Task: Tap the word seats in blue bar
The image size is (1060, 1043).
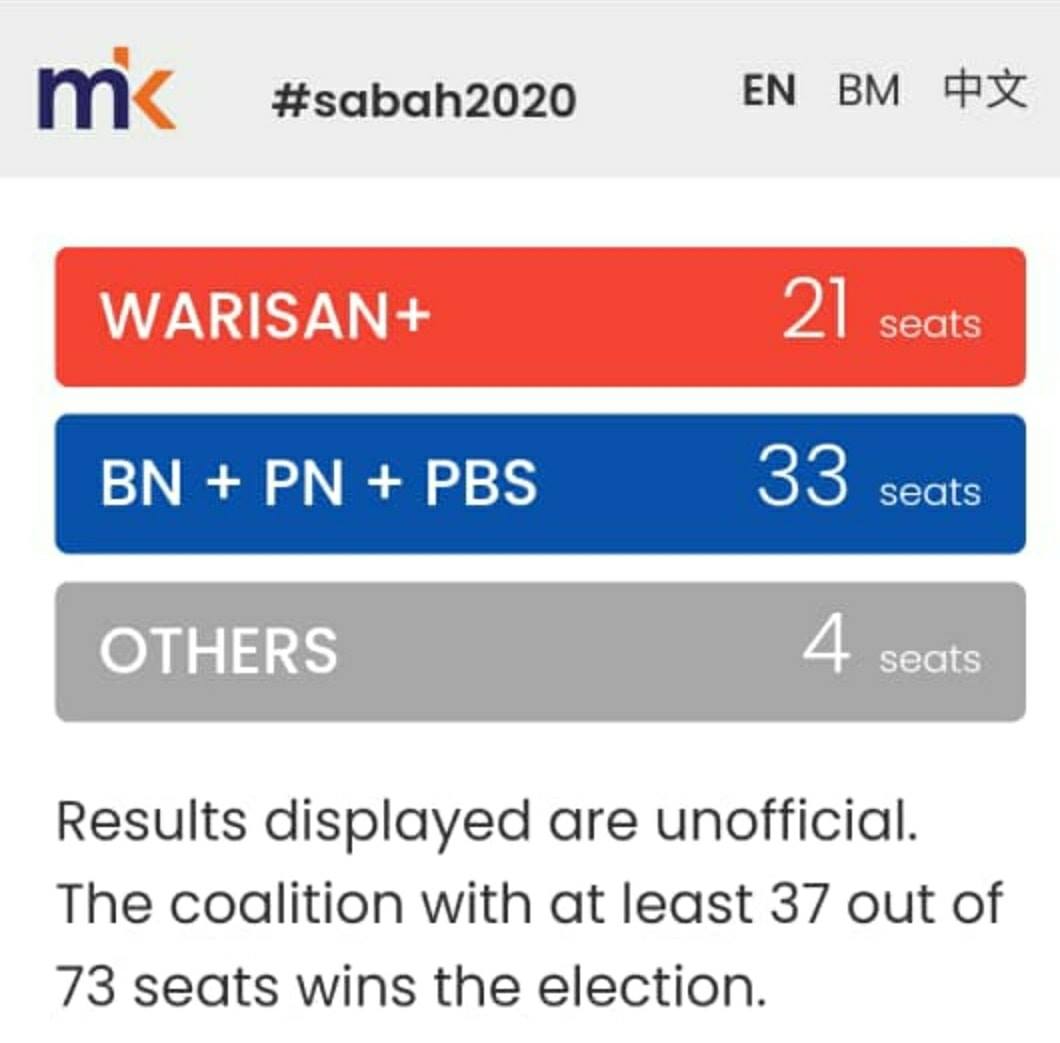Action: pyautogui.click(x=930, y=491)
